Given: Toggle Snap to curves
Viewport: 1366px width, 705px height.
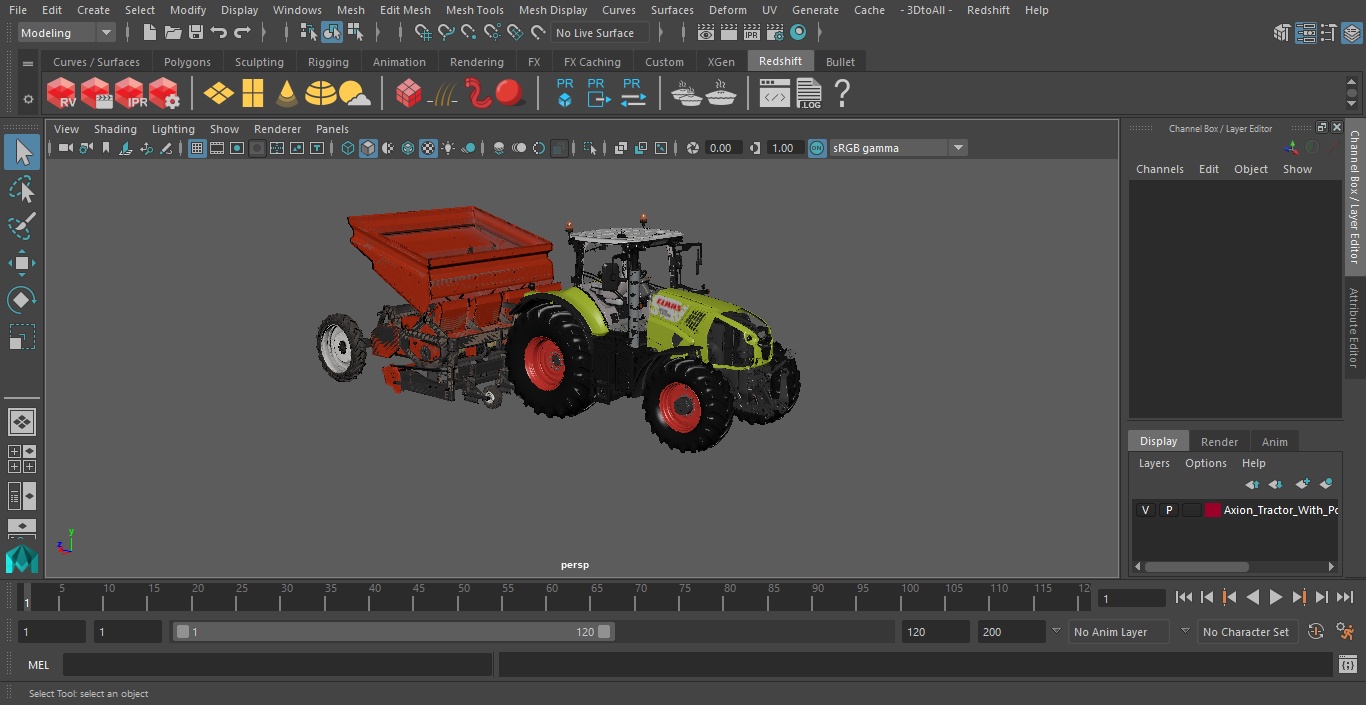Looking at the screenshot, I should pos(446,33).
